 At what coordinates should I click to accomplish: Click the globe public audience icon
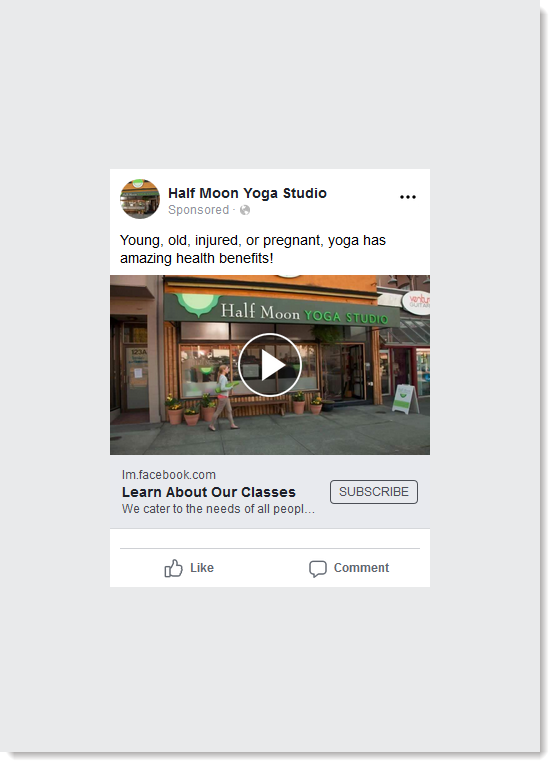pos(244,210)
